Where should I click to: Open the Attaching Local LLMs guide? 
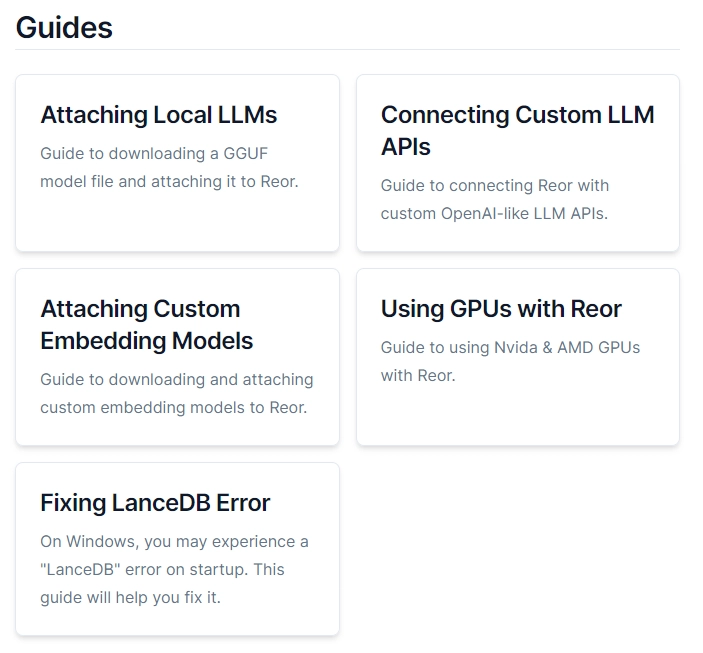point(158,115)
